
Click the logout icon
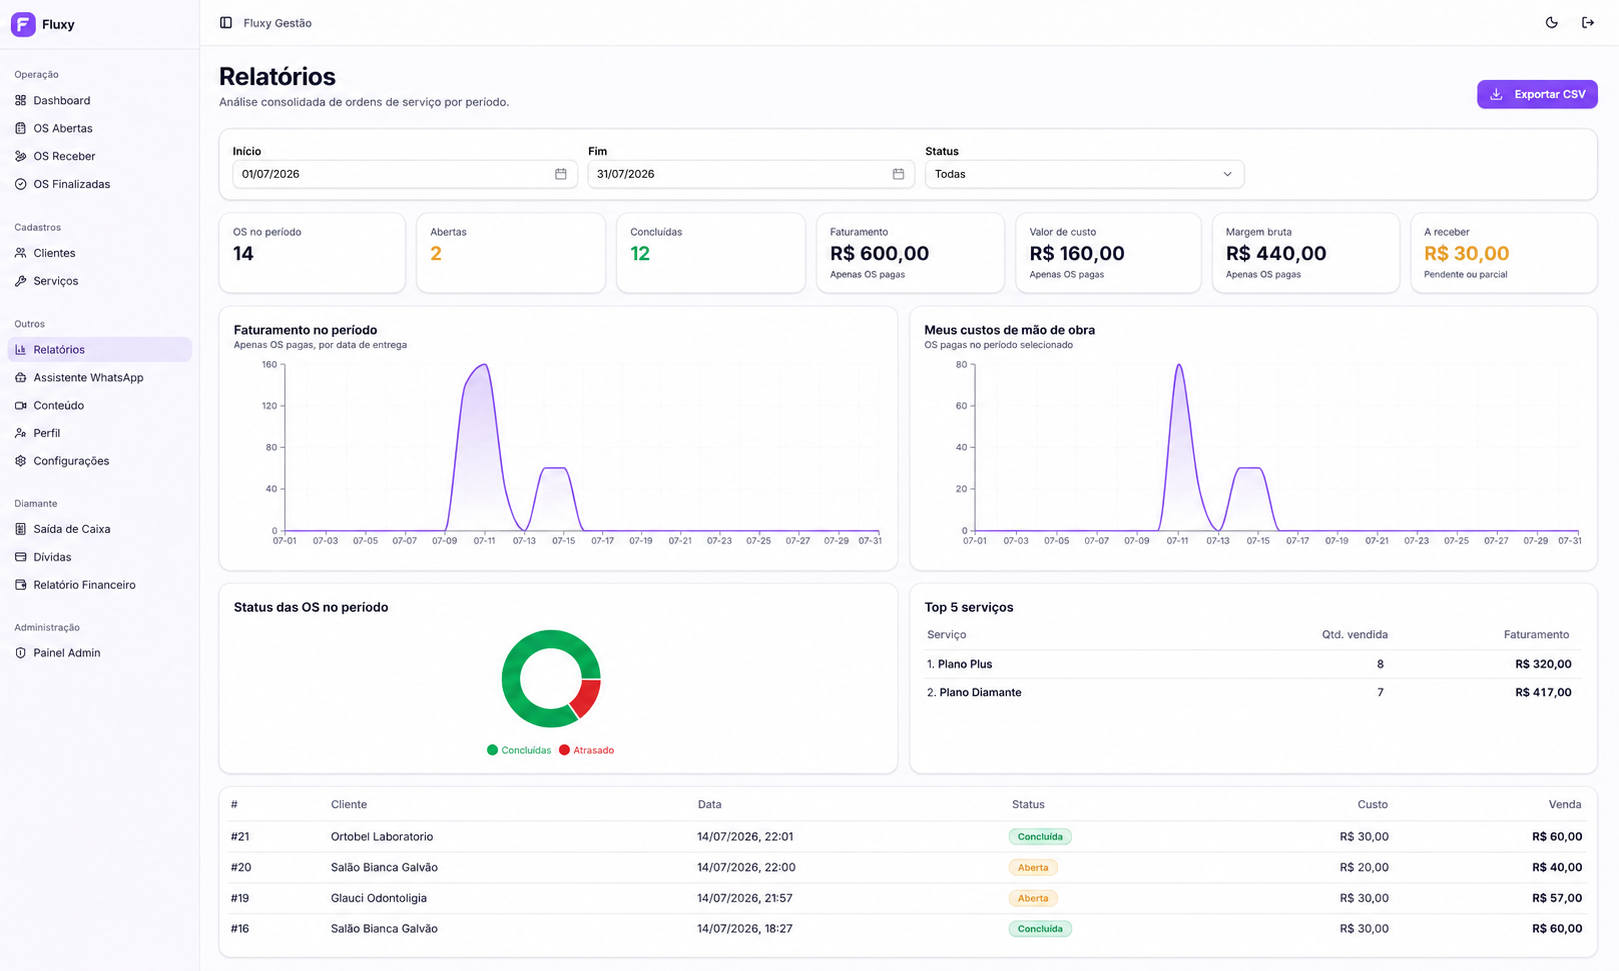1588,23
